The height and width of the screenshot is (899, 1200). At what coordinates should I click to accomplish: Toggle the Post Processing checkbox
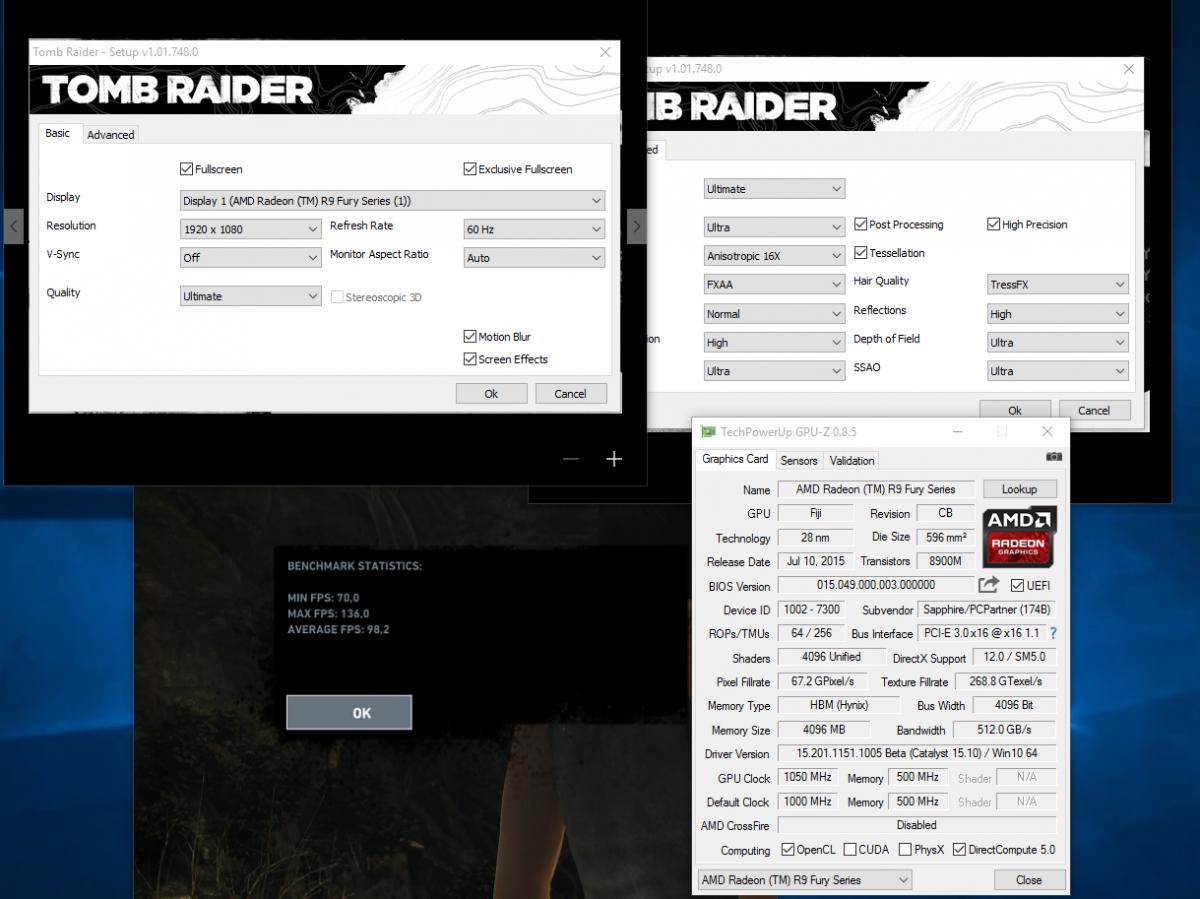861,224
